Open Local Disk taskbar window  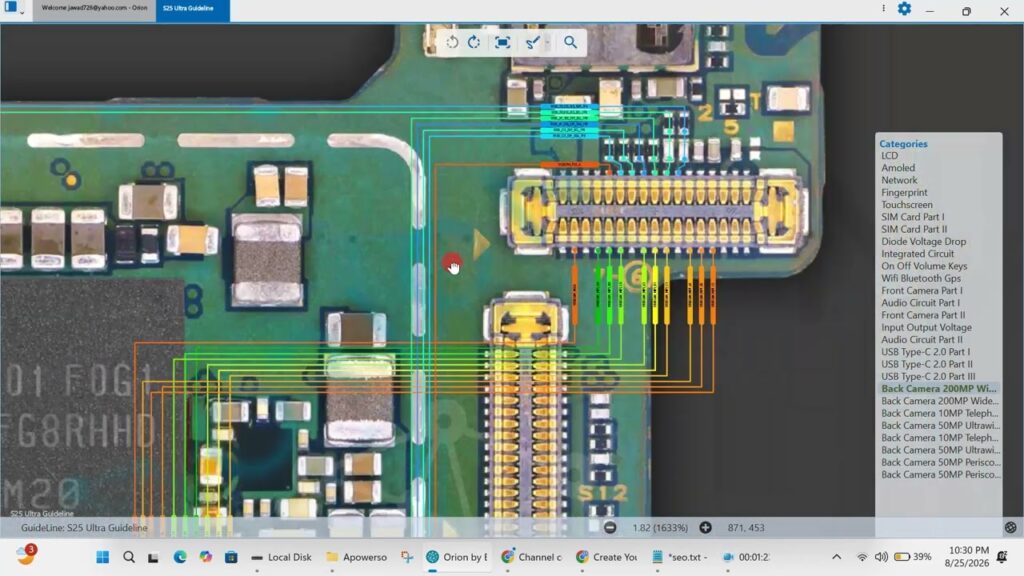point(281,557)
